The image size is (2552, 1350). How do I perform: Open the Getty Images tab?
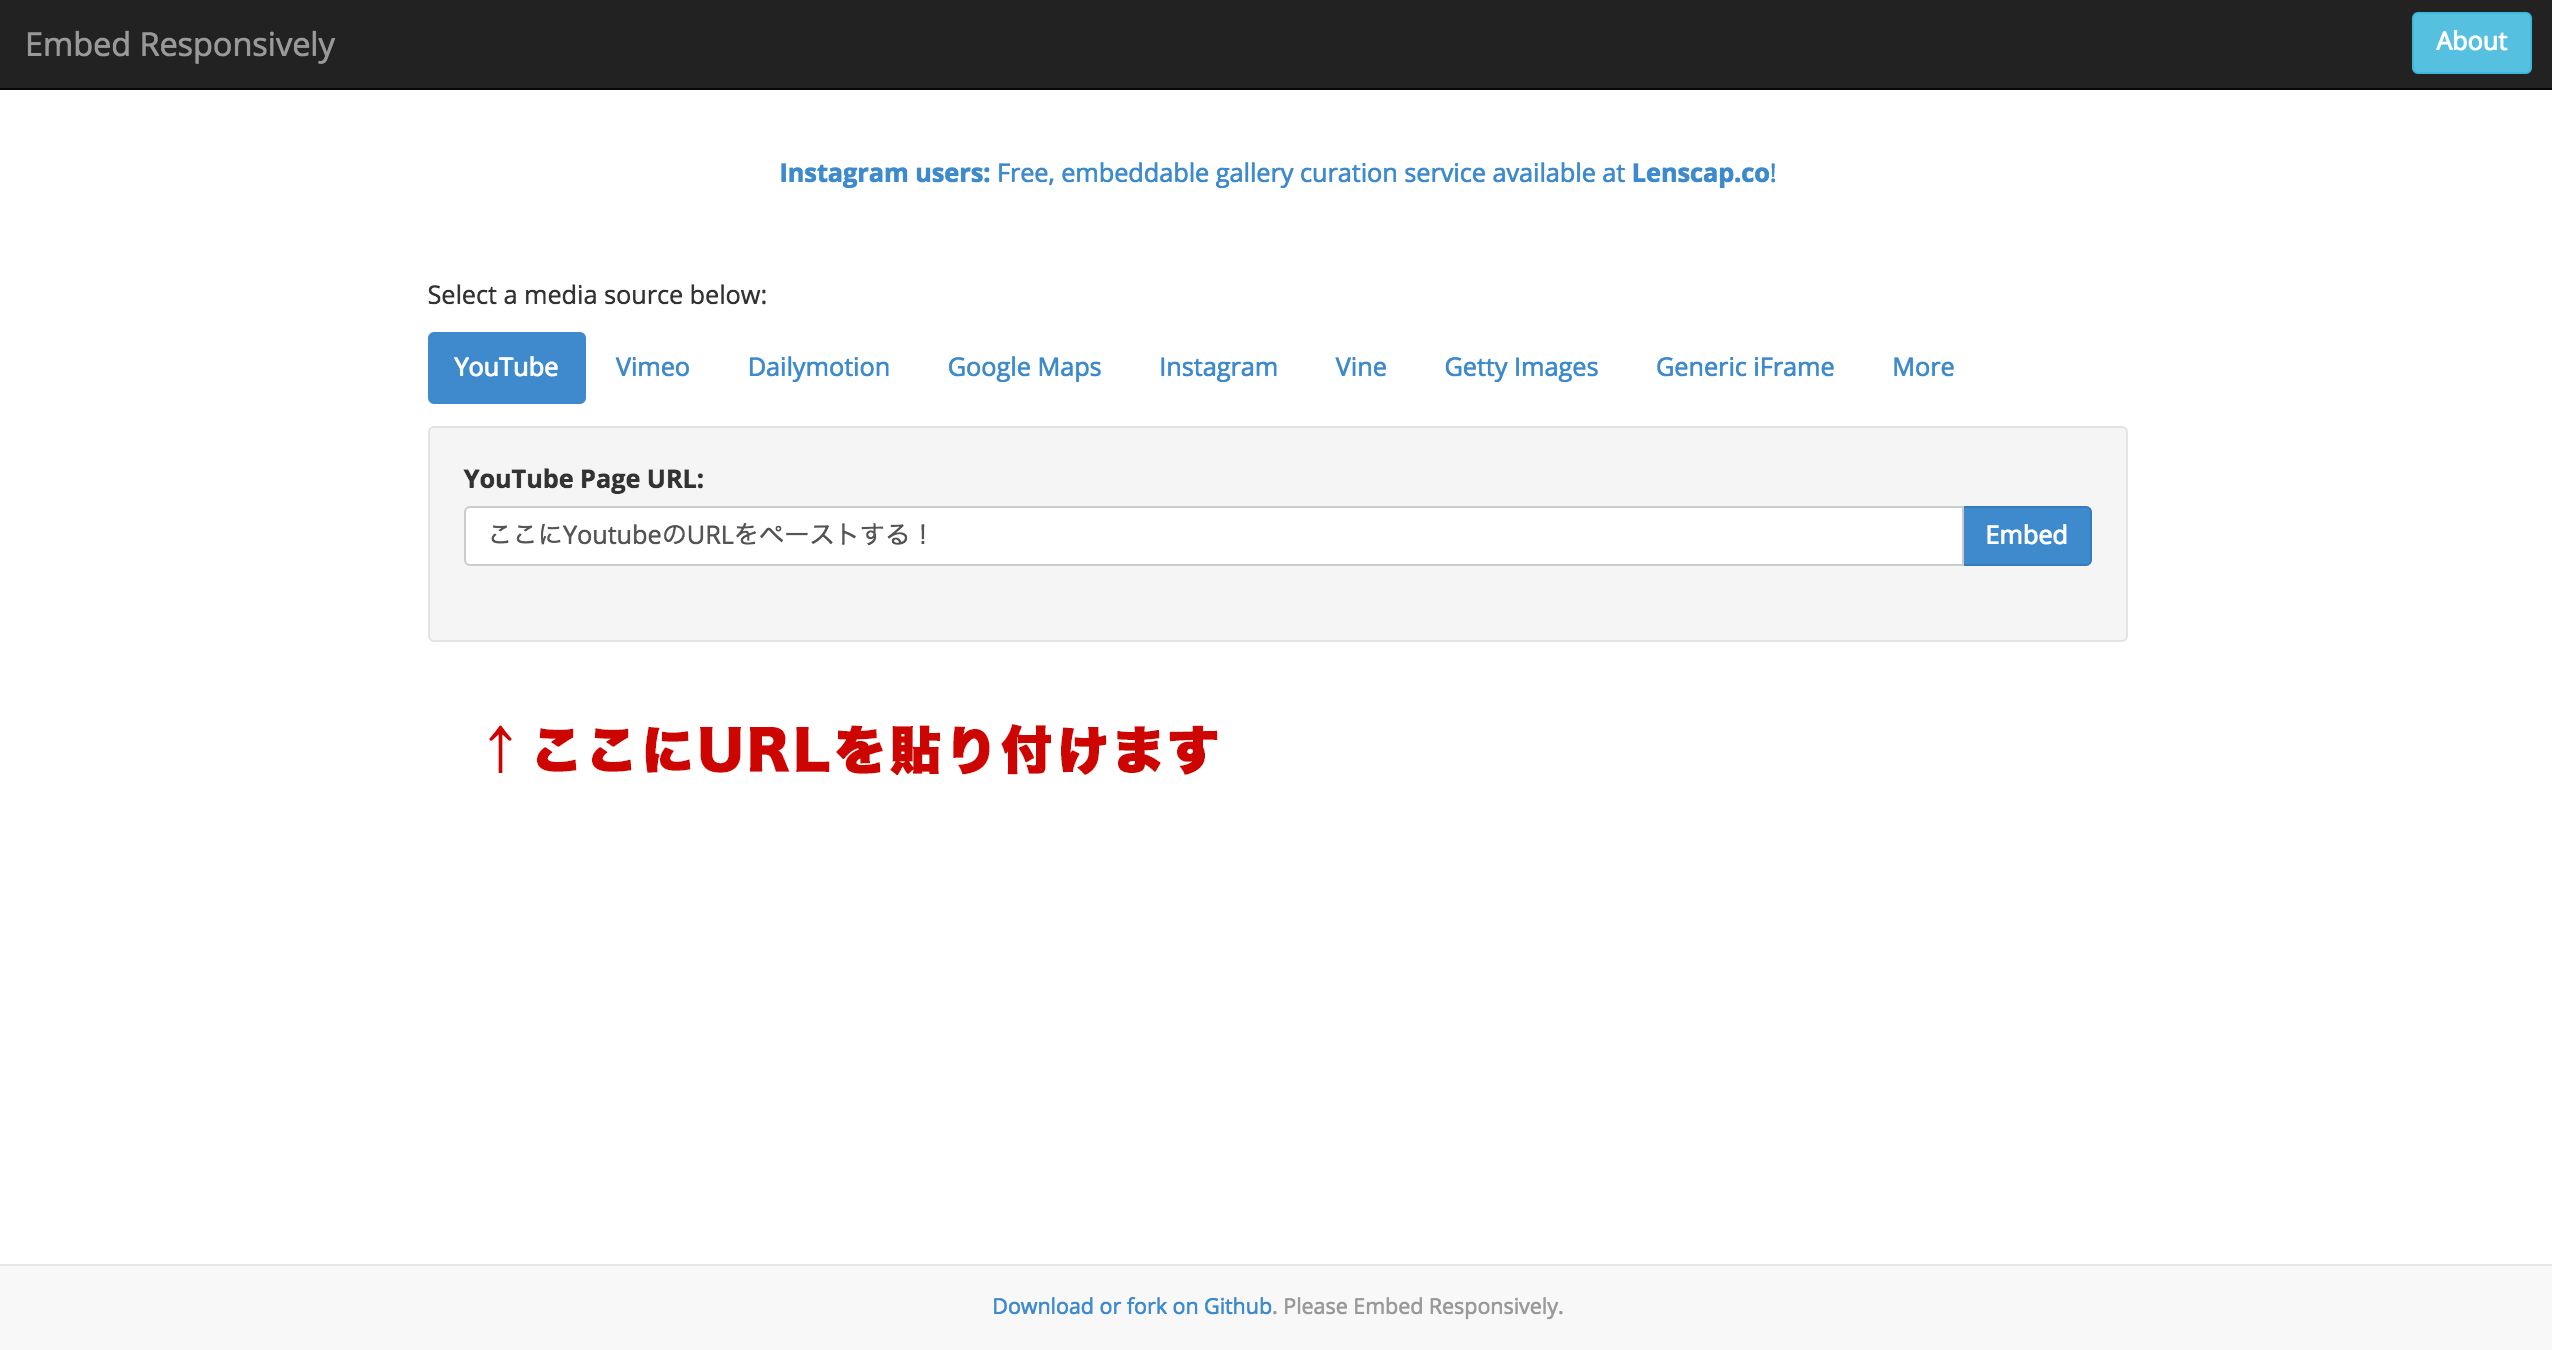(x=1521, y=367)
